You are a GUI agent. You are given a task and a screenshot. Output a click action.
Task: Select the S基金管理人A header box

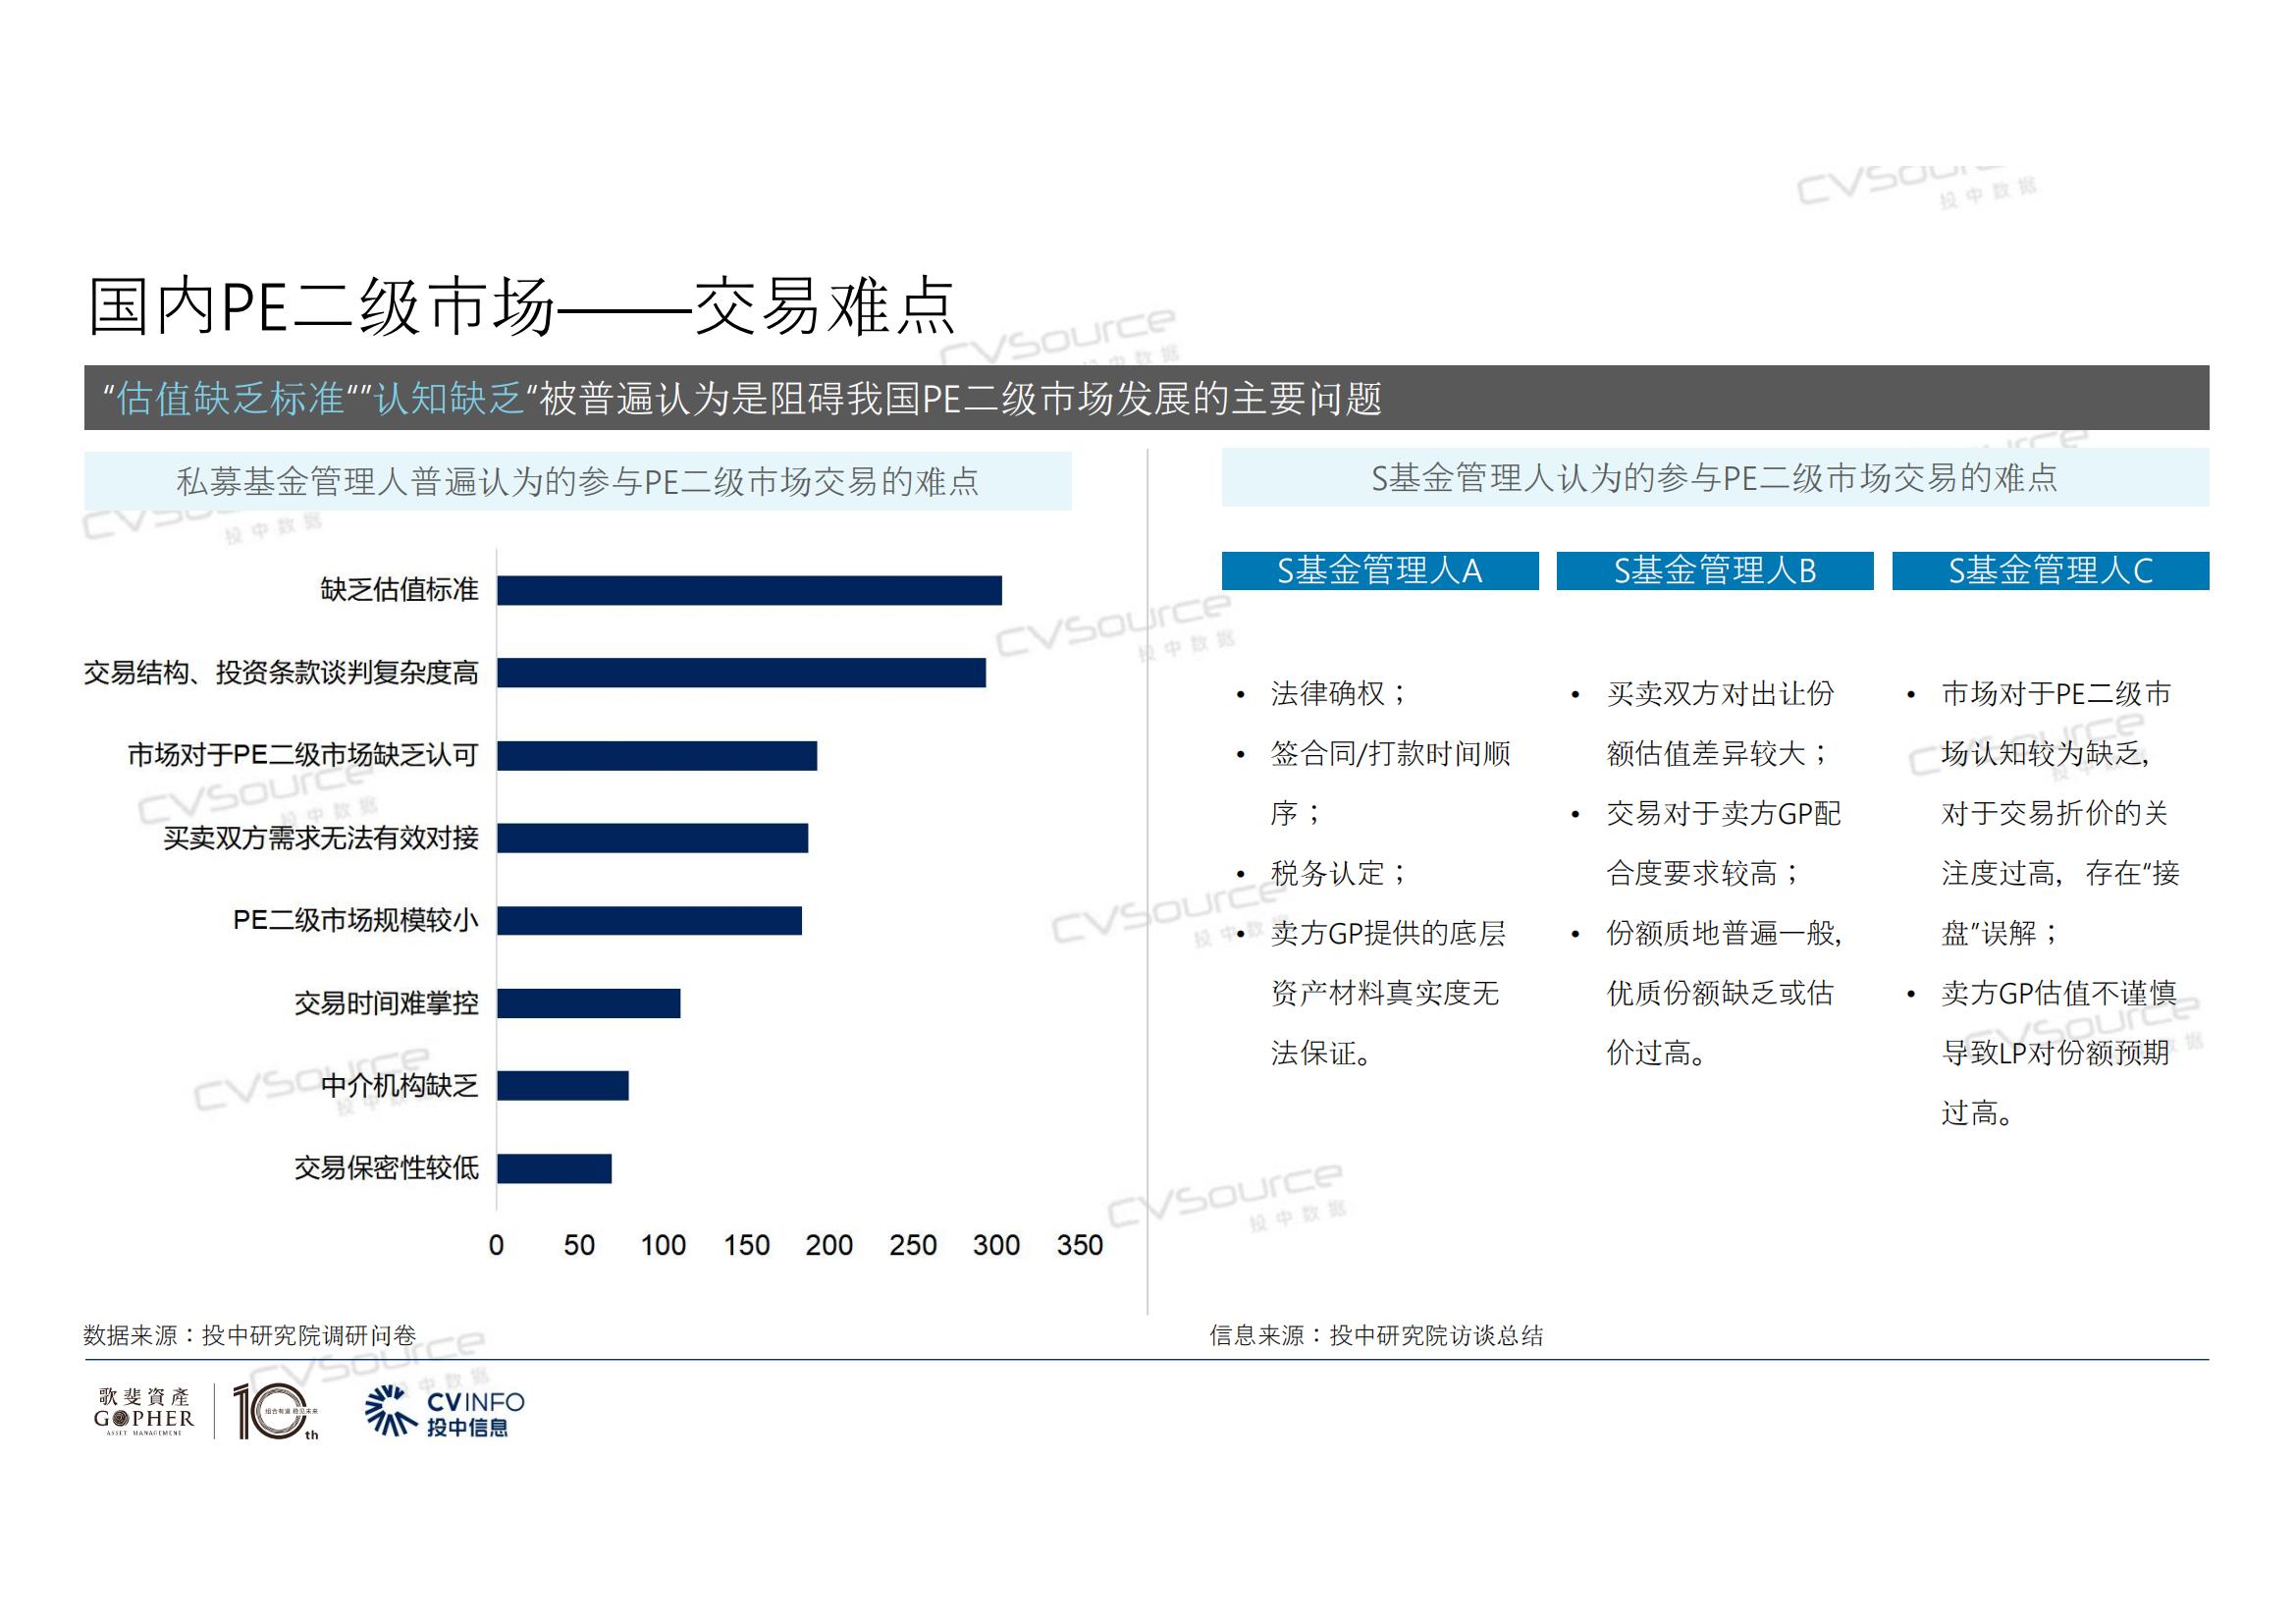tap(1379, 571)
